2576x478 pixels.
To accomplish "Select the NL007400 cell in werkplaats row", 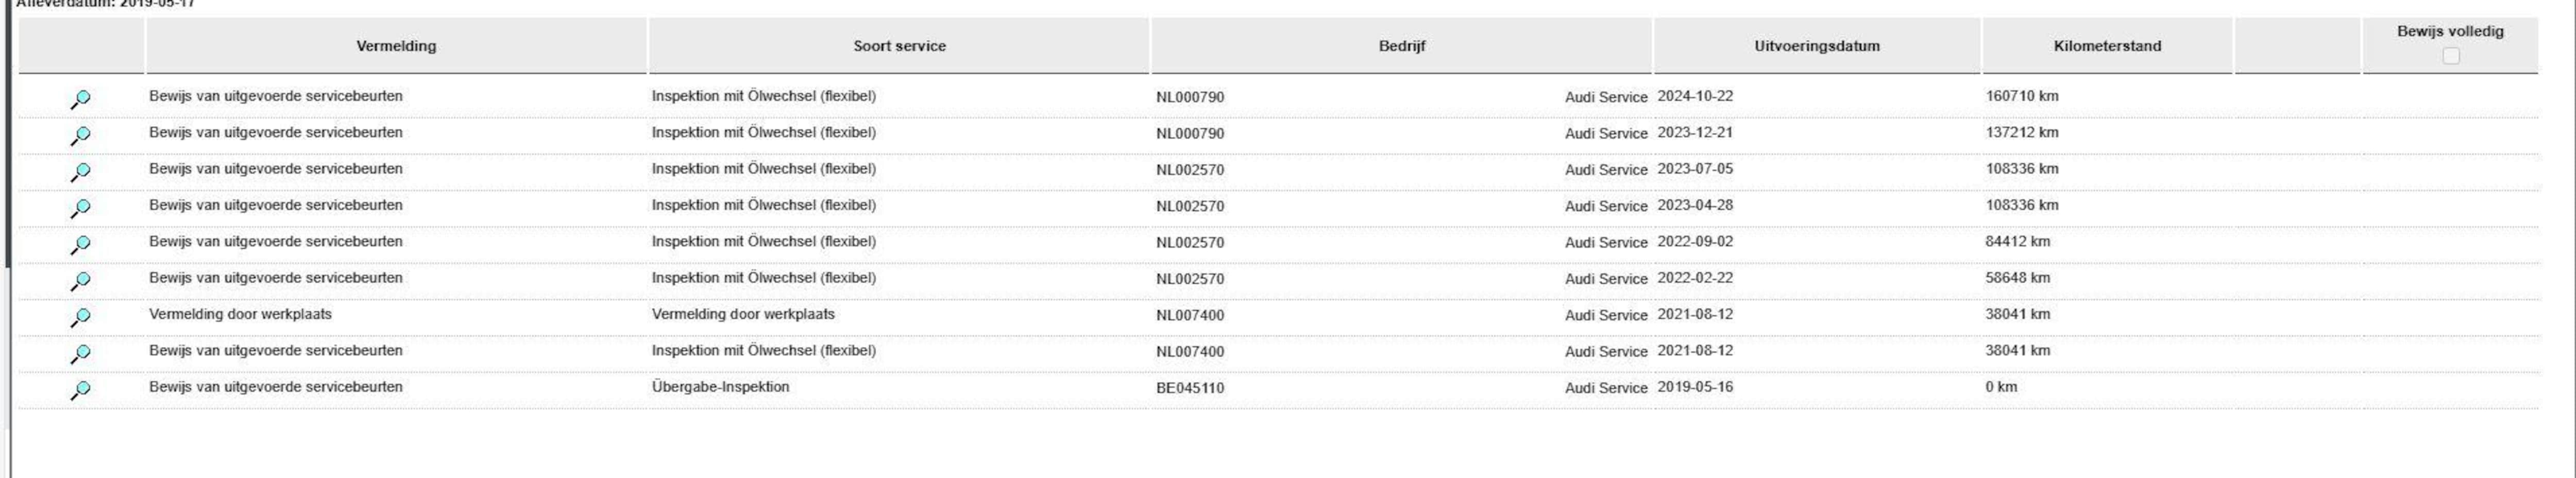I will pyautogui.click(x=1190, y=315).
